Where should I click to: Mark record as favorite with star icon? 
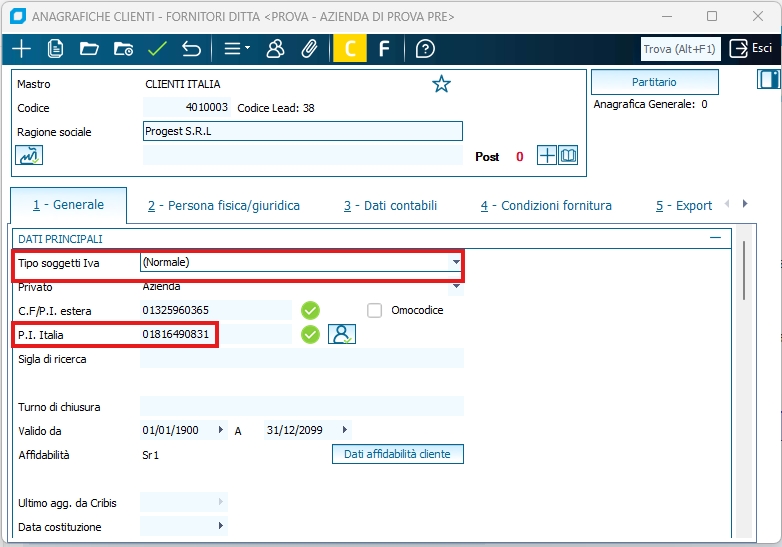[441, 84]
